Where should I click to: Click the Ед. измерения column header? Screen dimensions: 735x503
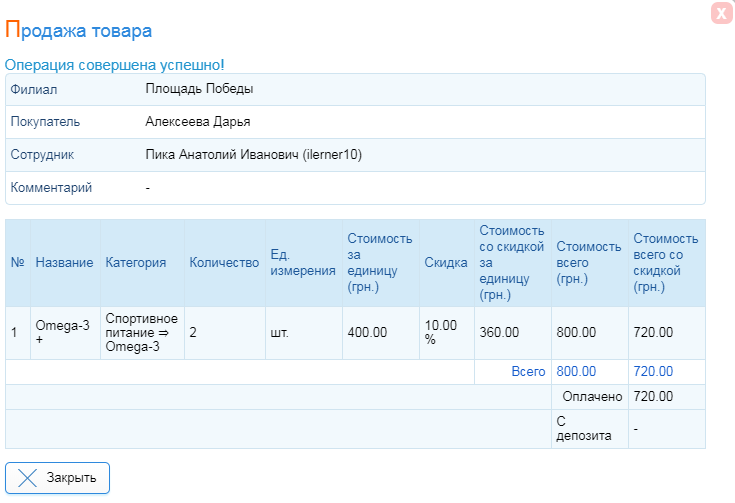(x=303, y=263)
